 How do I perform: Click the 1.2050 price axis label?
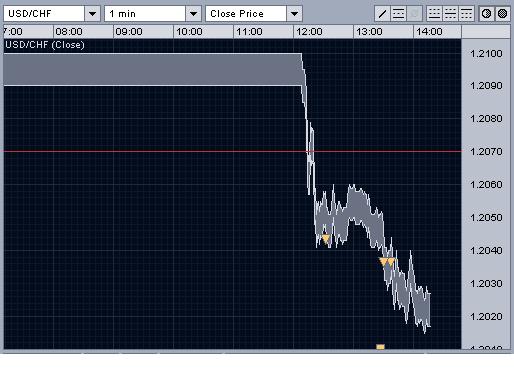click(486, 218)
